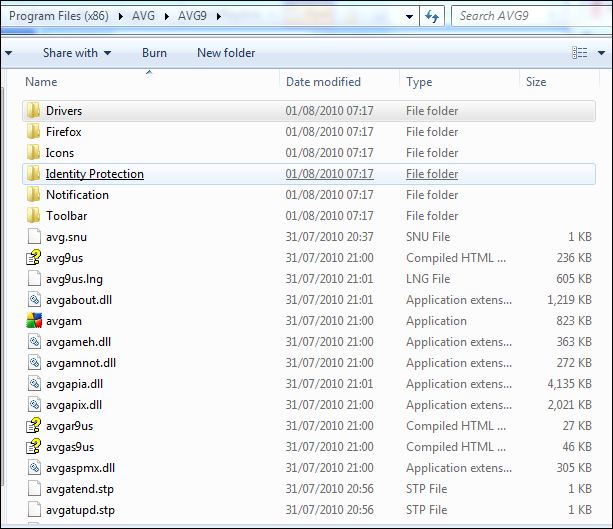This screenshot has height=529, width=613.
Task: Click the 2,021 KB size value
Action: click(x=569, y=405)
